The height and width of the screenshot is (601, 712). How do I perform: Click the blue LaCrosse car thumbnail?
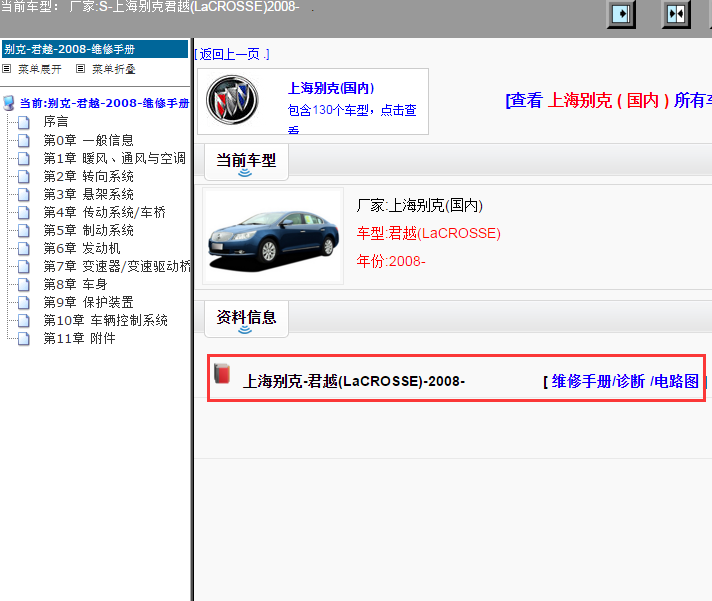point(273,236)
